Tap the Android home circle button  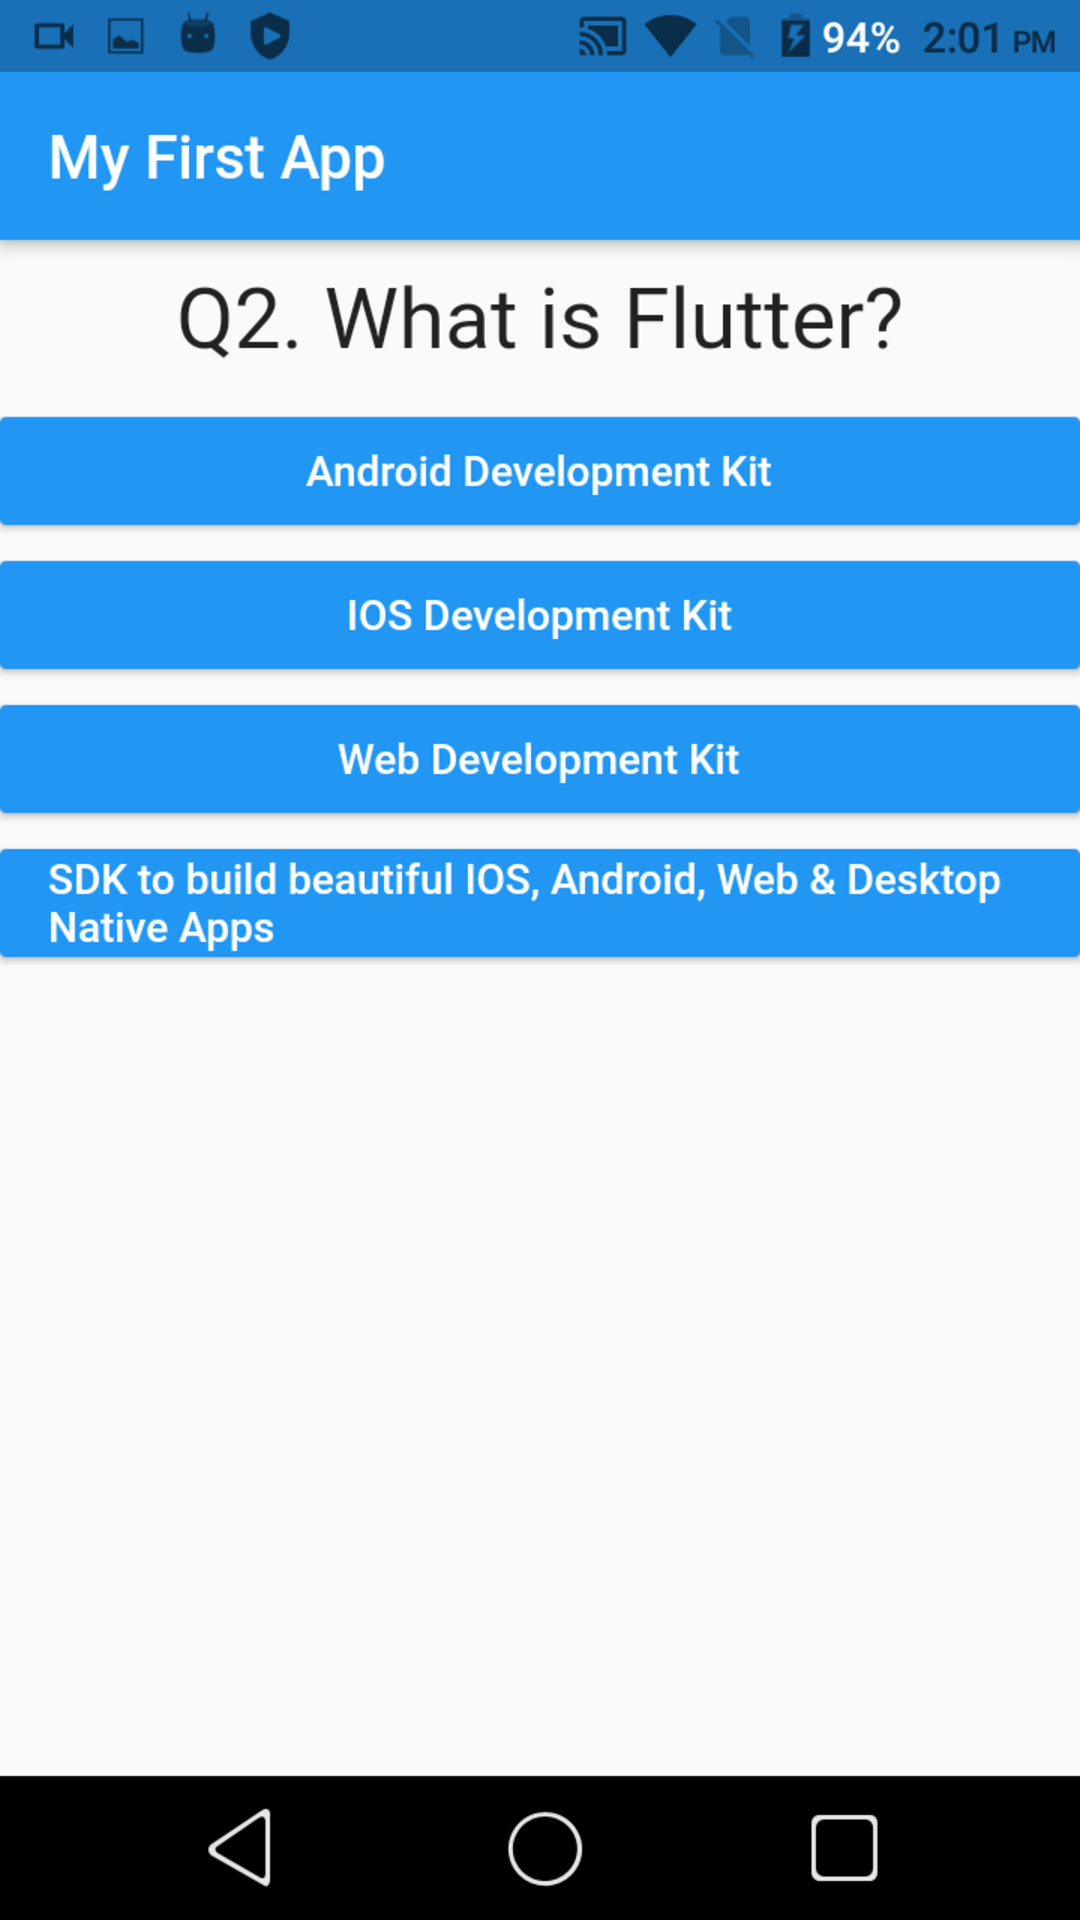pos(545,1848)
